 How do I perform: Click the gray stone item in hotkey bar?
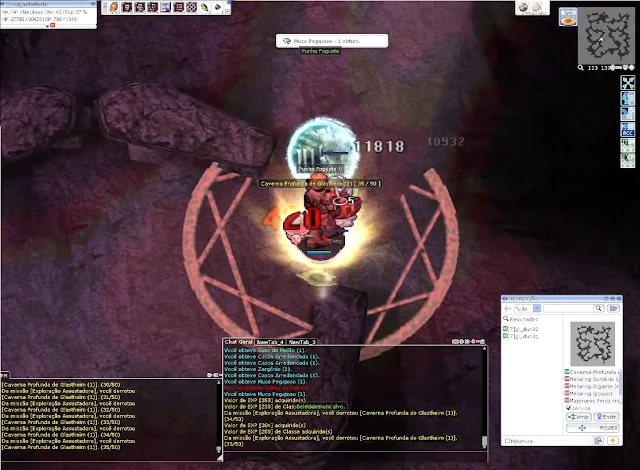(x=218, y=7)
